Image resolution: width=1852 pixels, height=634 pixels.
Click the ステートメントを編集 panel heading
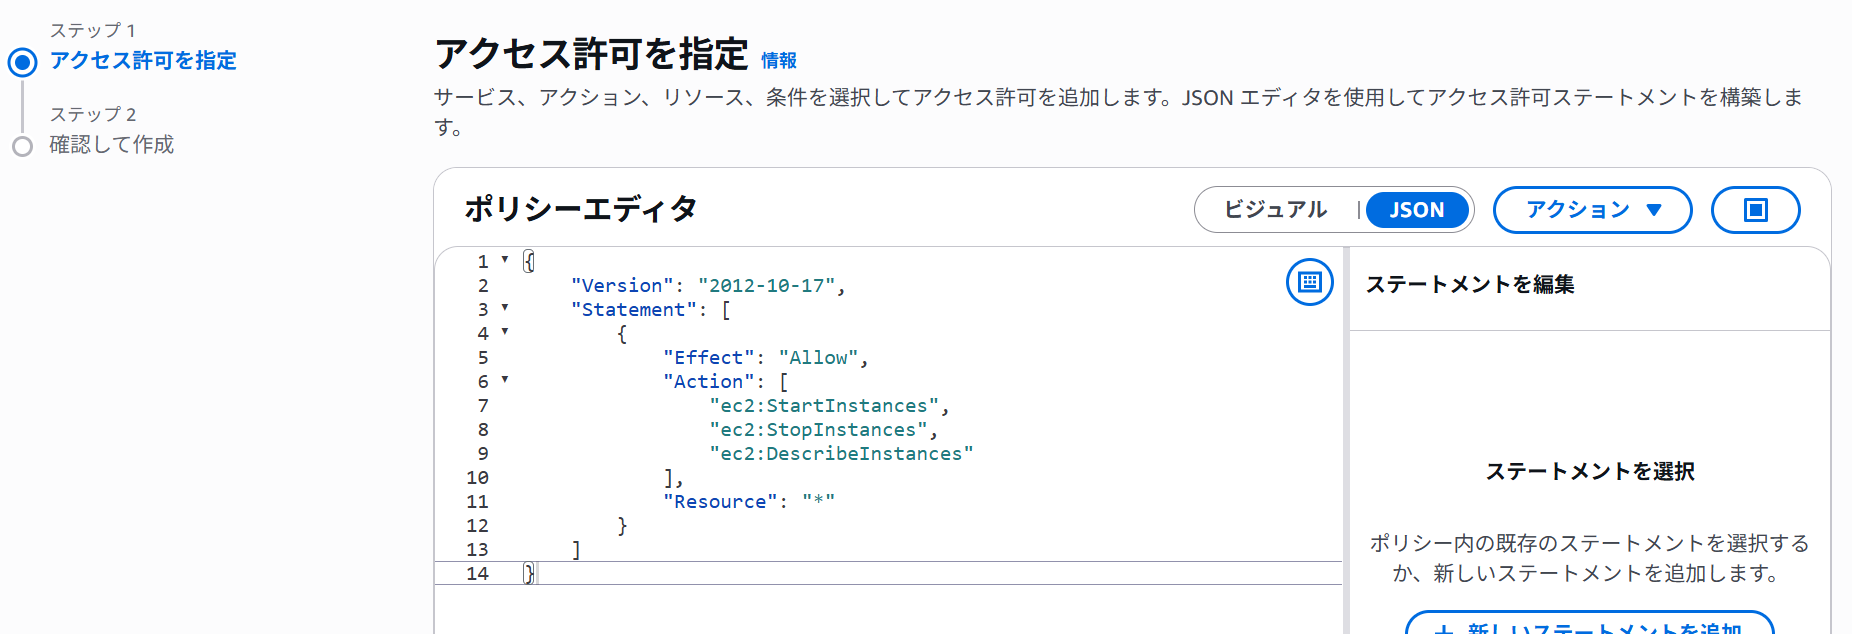pos(1470,285)
